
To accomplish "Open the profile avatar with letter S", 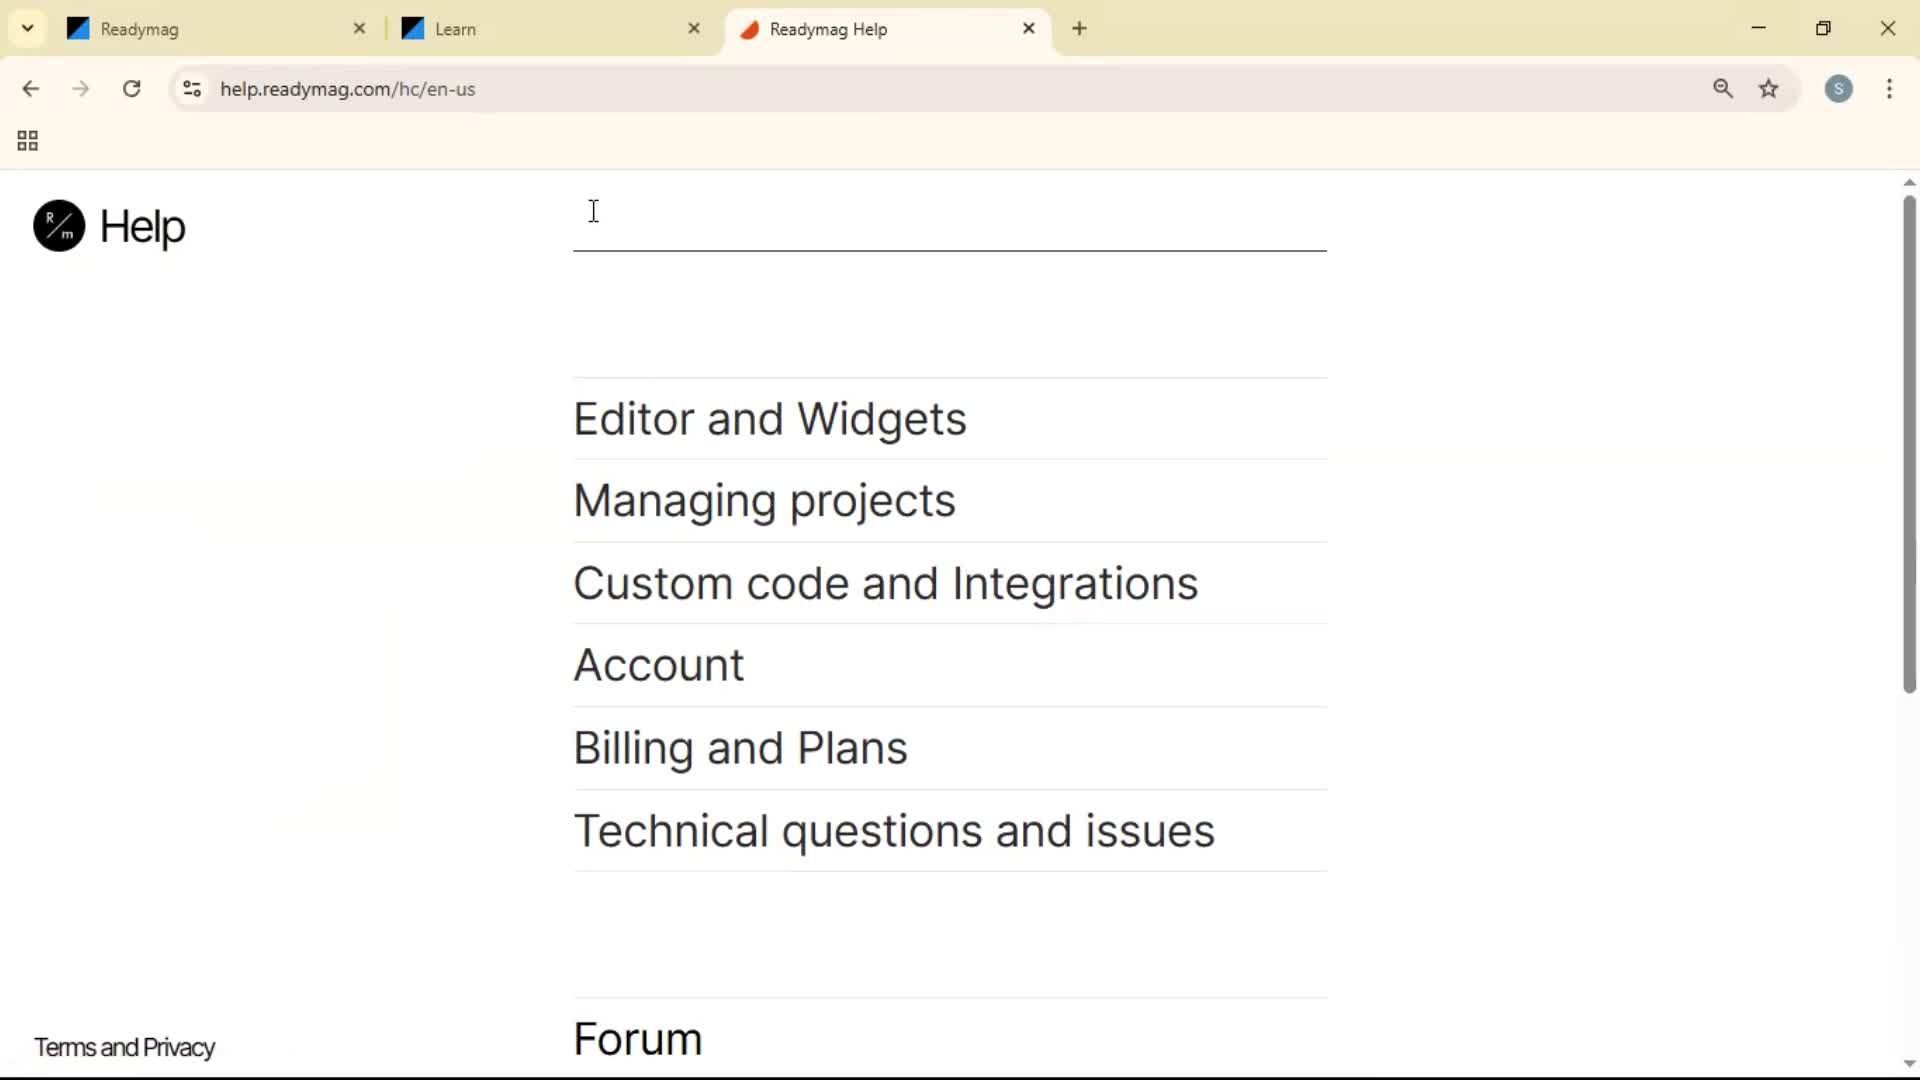I will tap(1840, 89).
